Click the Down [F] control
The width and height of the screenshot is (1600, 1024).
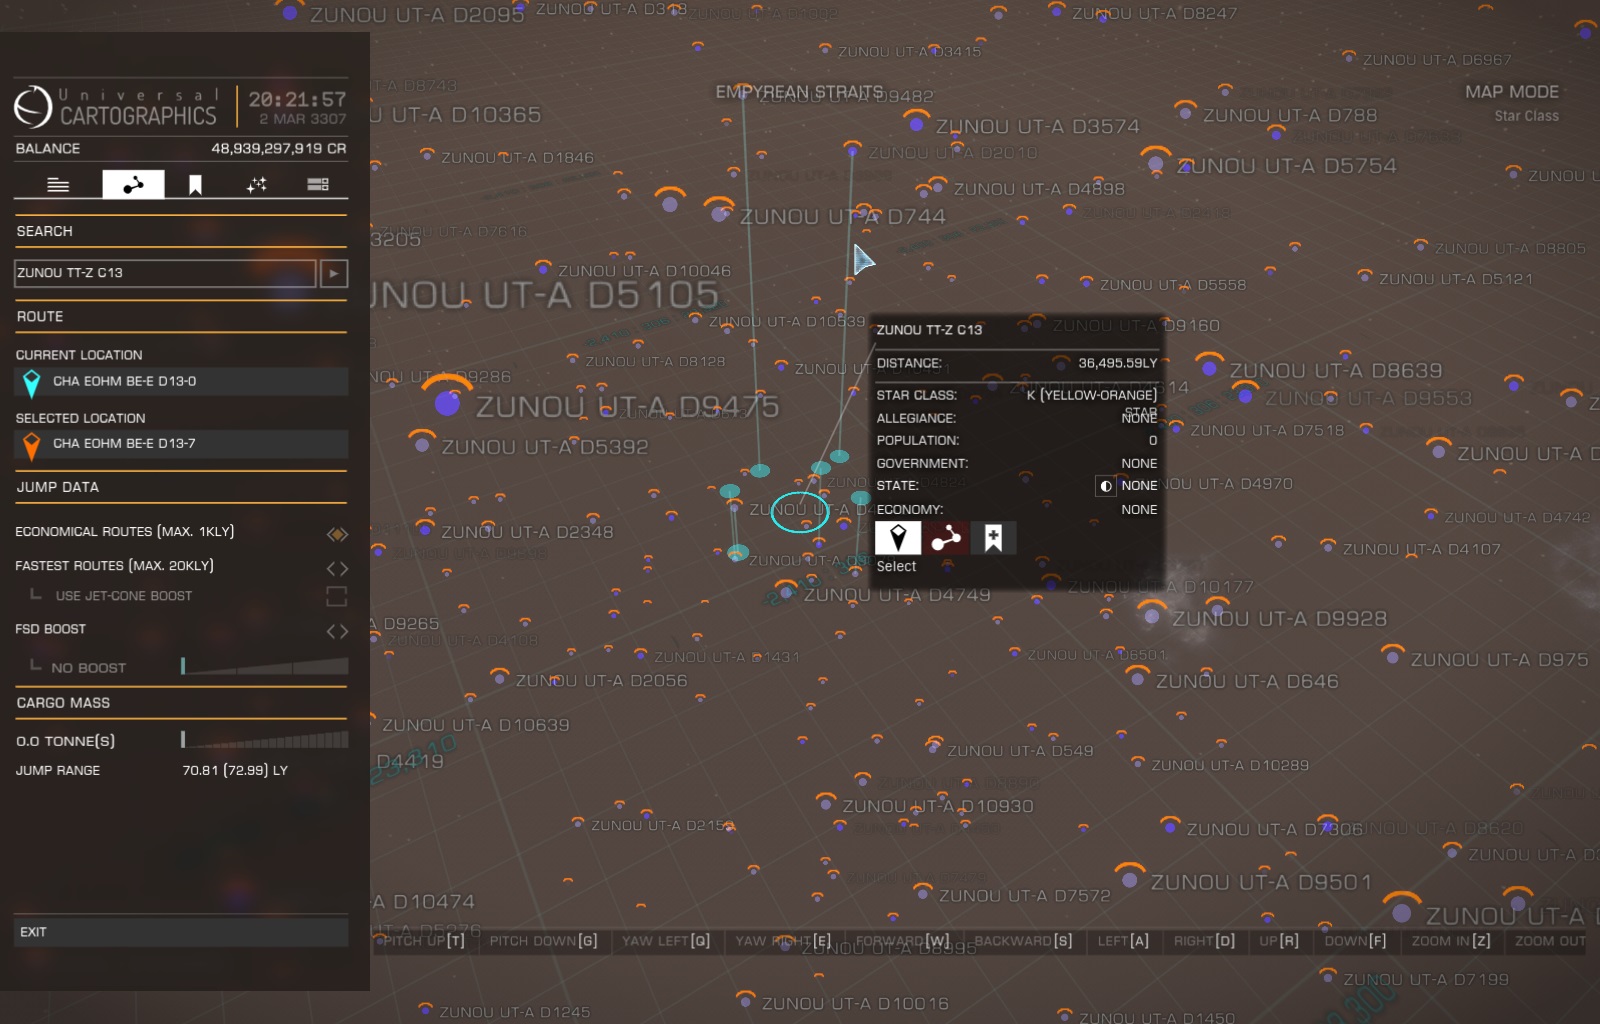pyautogui.click(x=1355, y=941)
